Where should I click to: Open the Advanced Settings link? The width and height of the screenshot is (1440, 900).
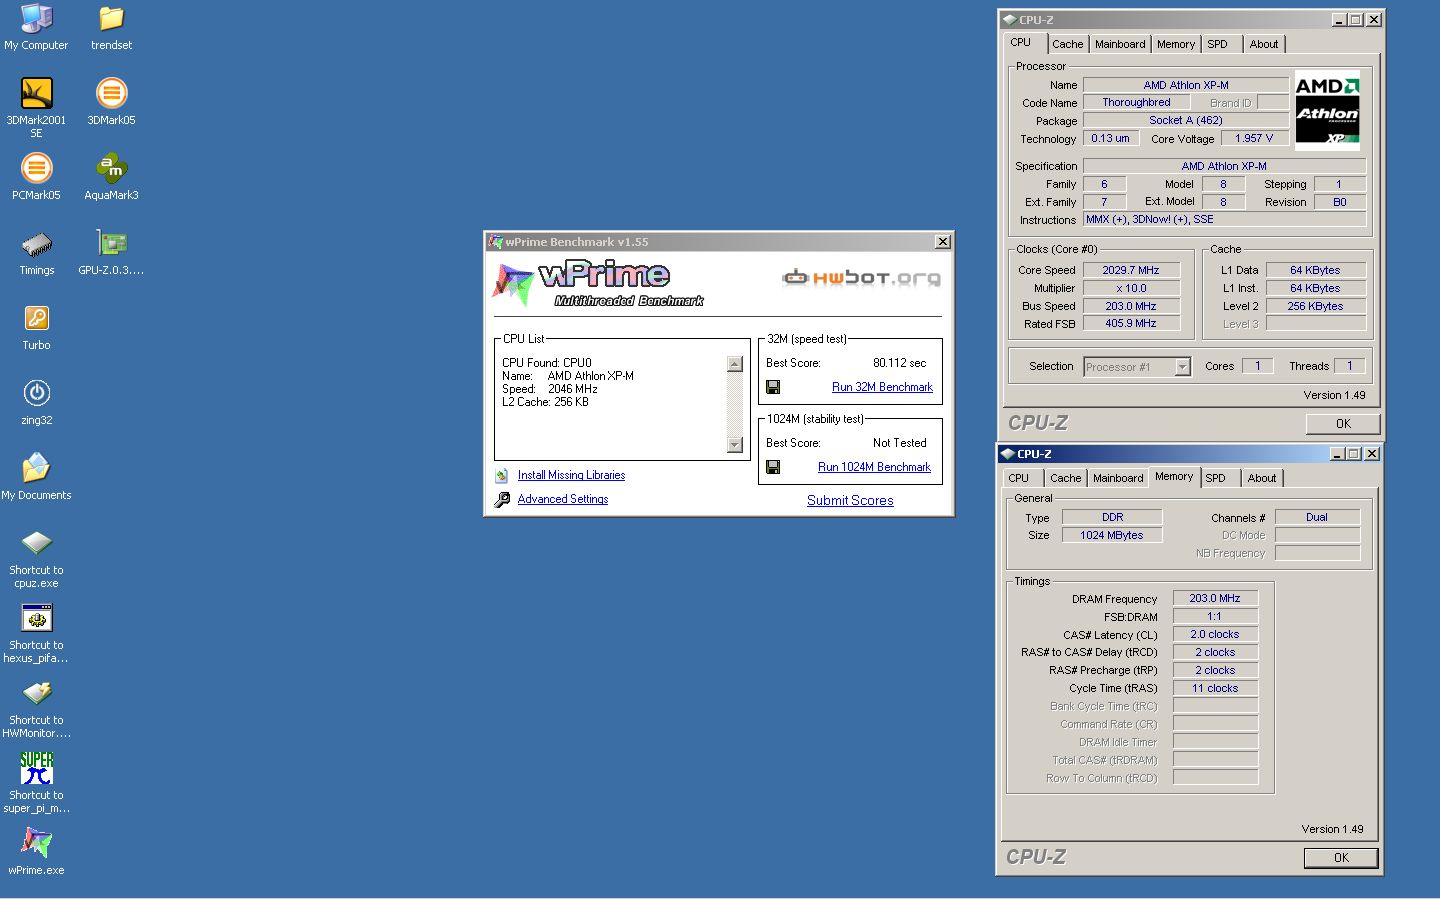tap(563, 499)
